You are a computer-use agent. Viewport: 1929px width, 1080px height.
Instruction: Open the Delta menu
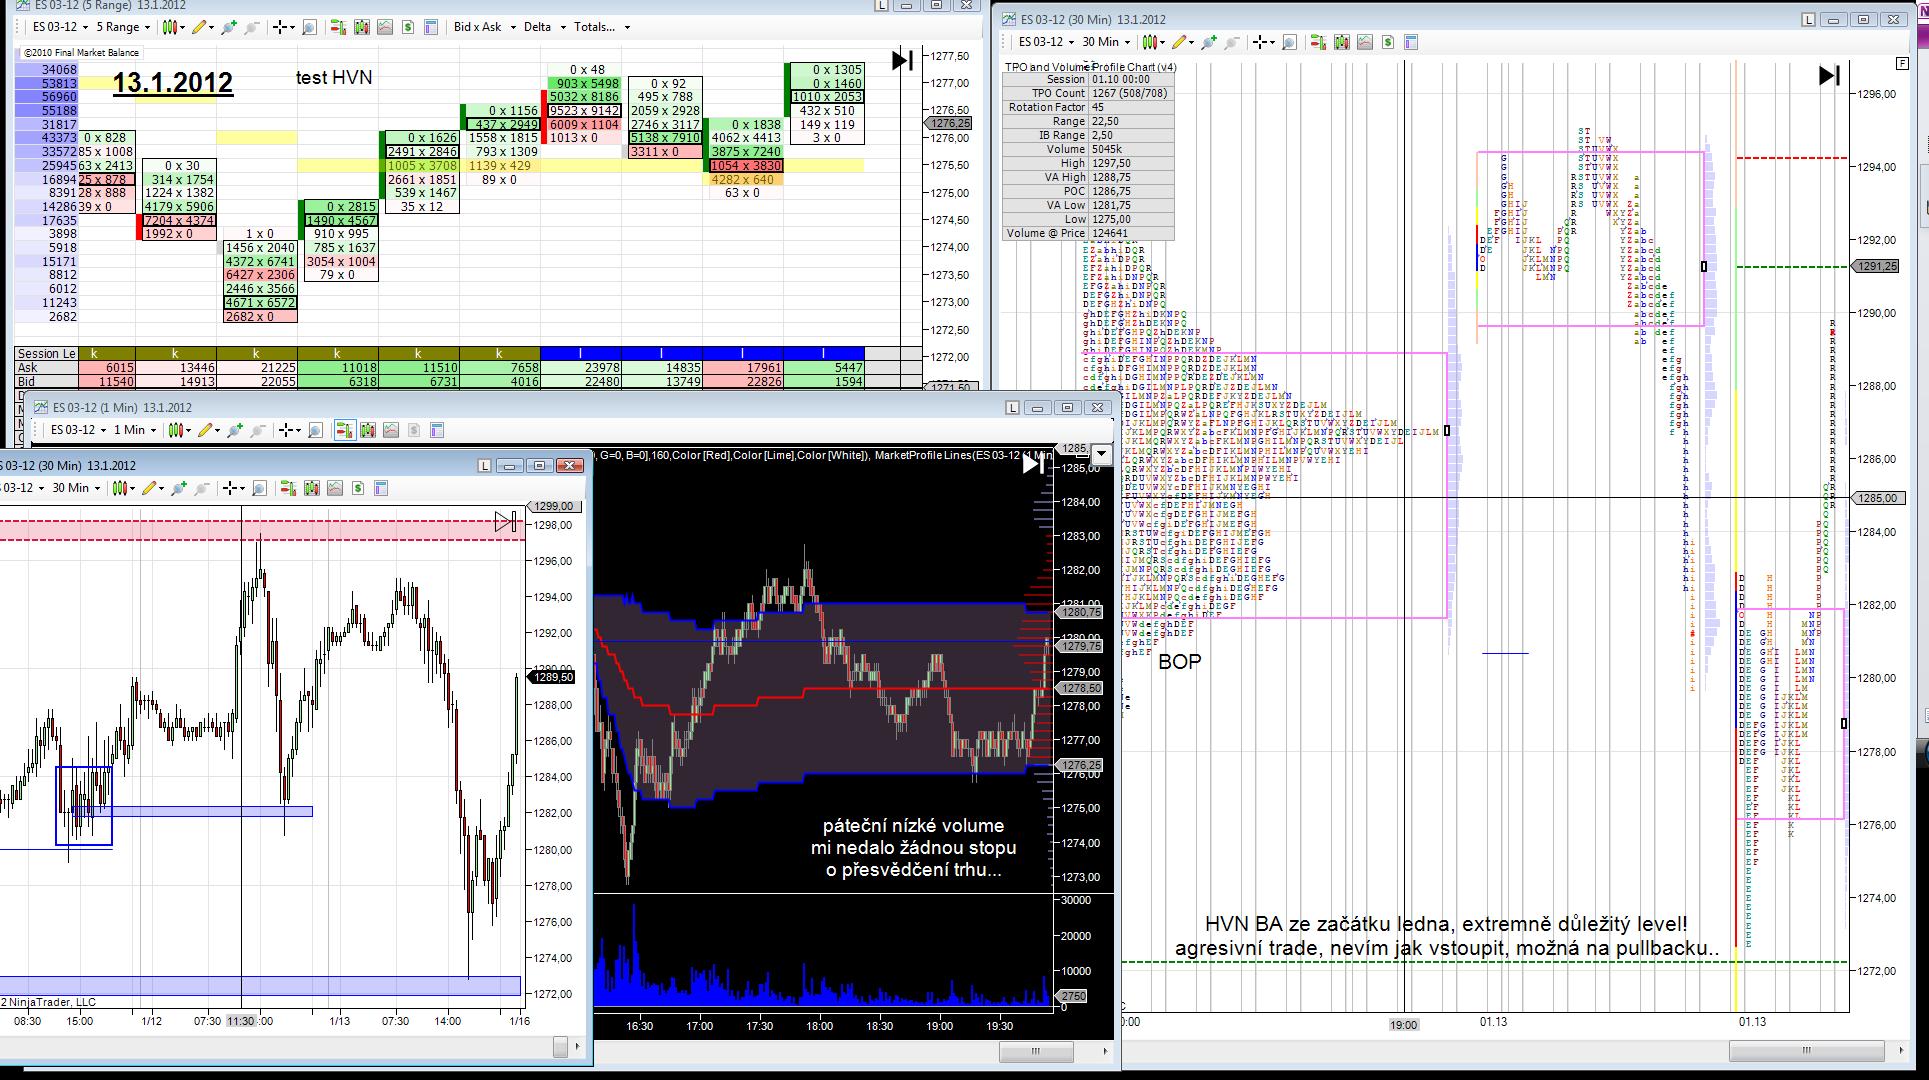(544, 27)
